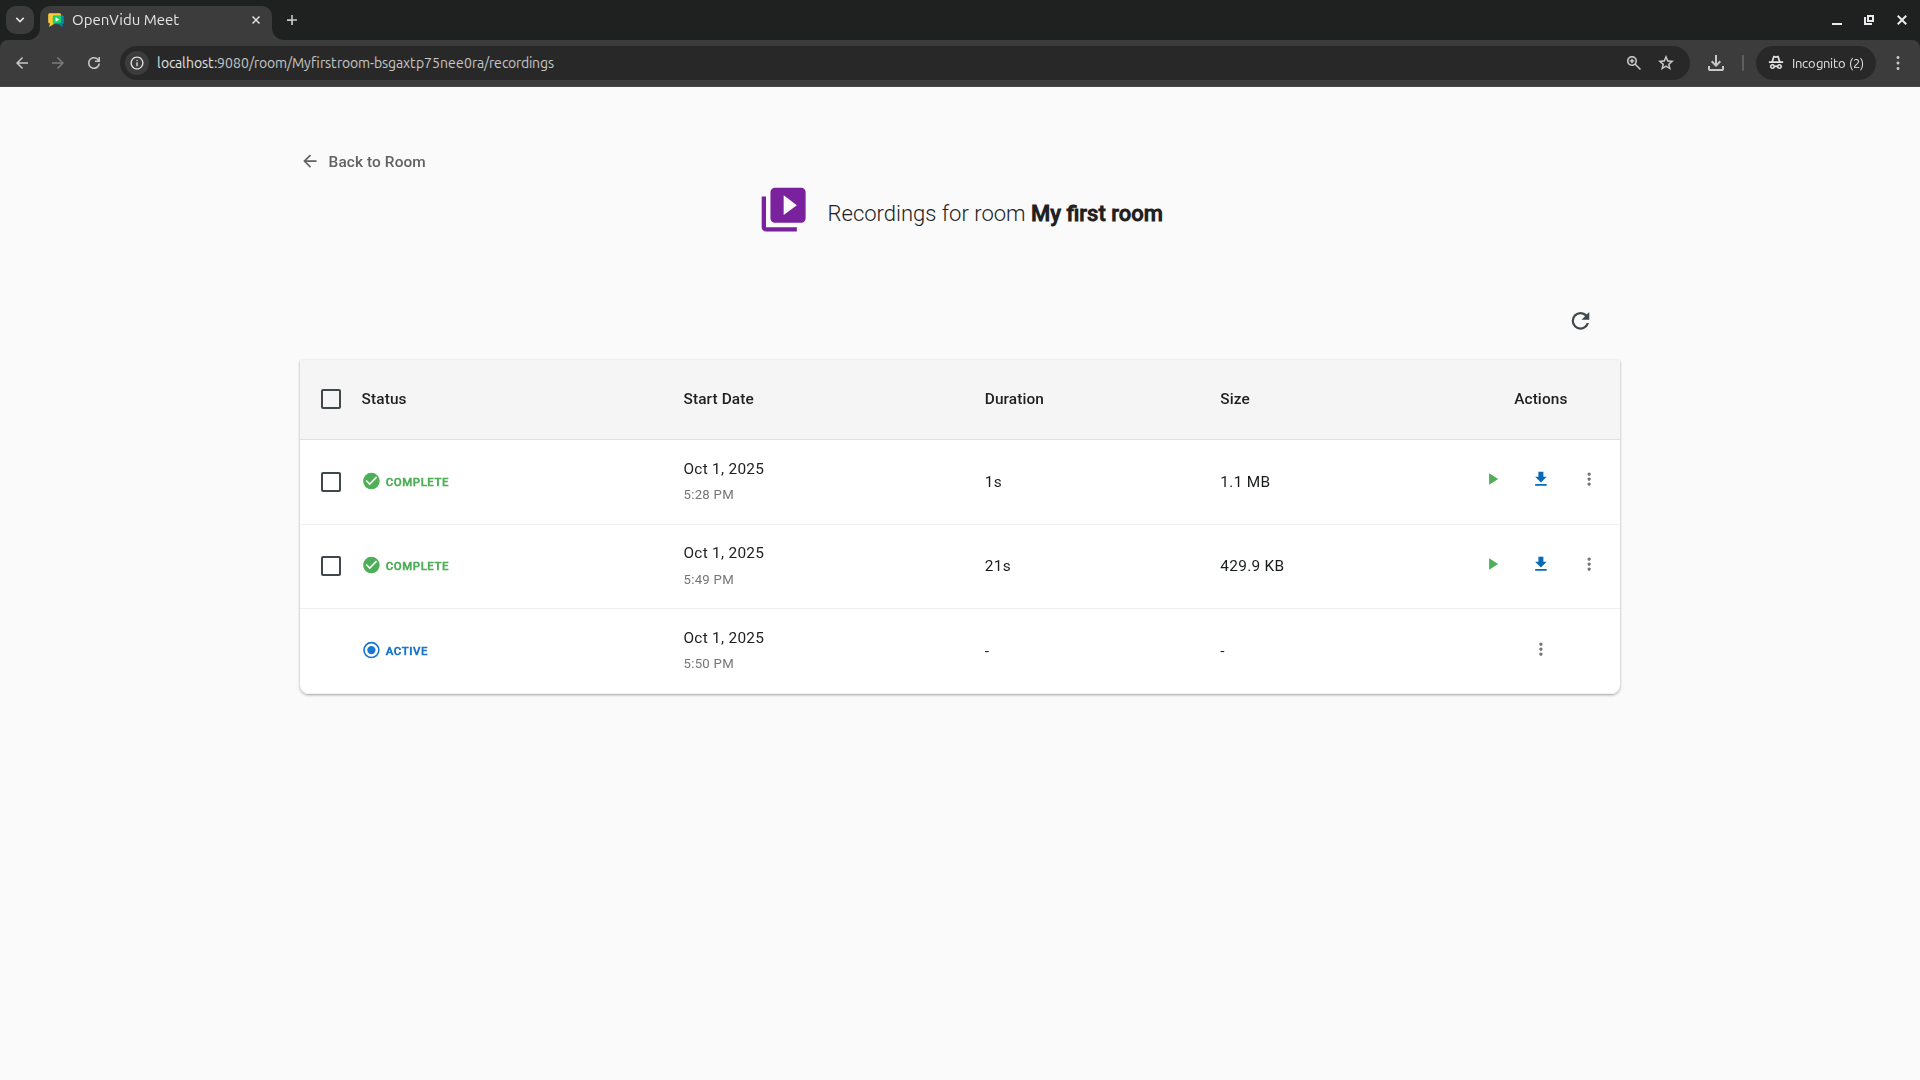Click the zoom magnifier icon in address bar
1920x1080 pixels.
(x=1634, y=63)
